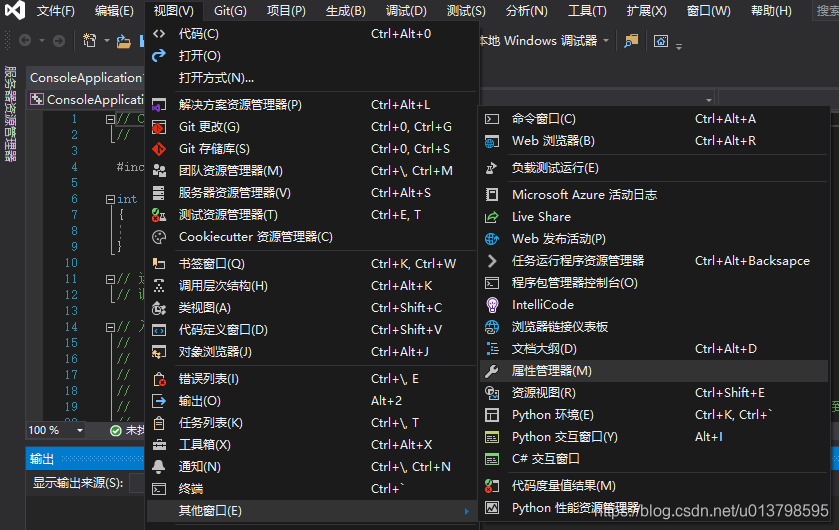
Task: Collapse the comment block at line 11
Action: [x=110, y=279]
